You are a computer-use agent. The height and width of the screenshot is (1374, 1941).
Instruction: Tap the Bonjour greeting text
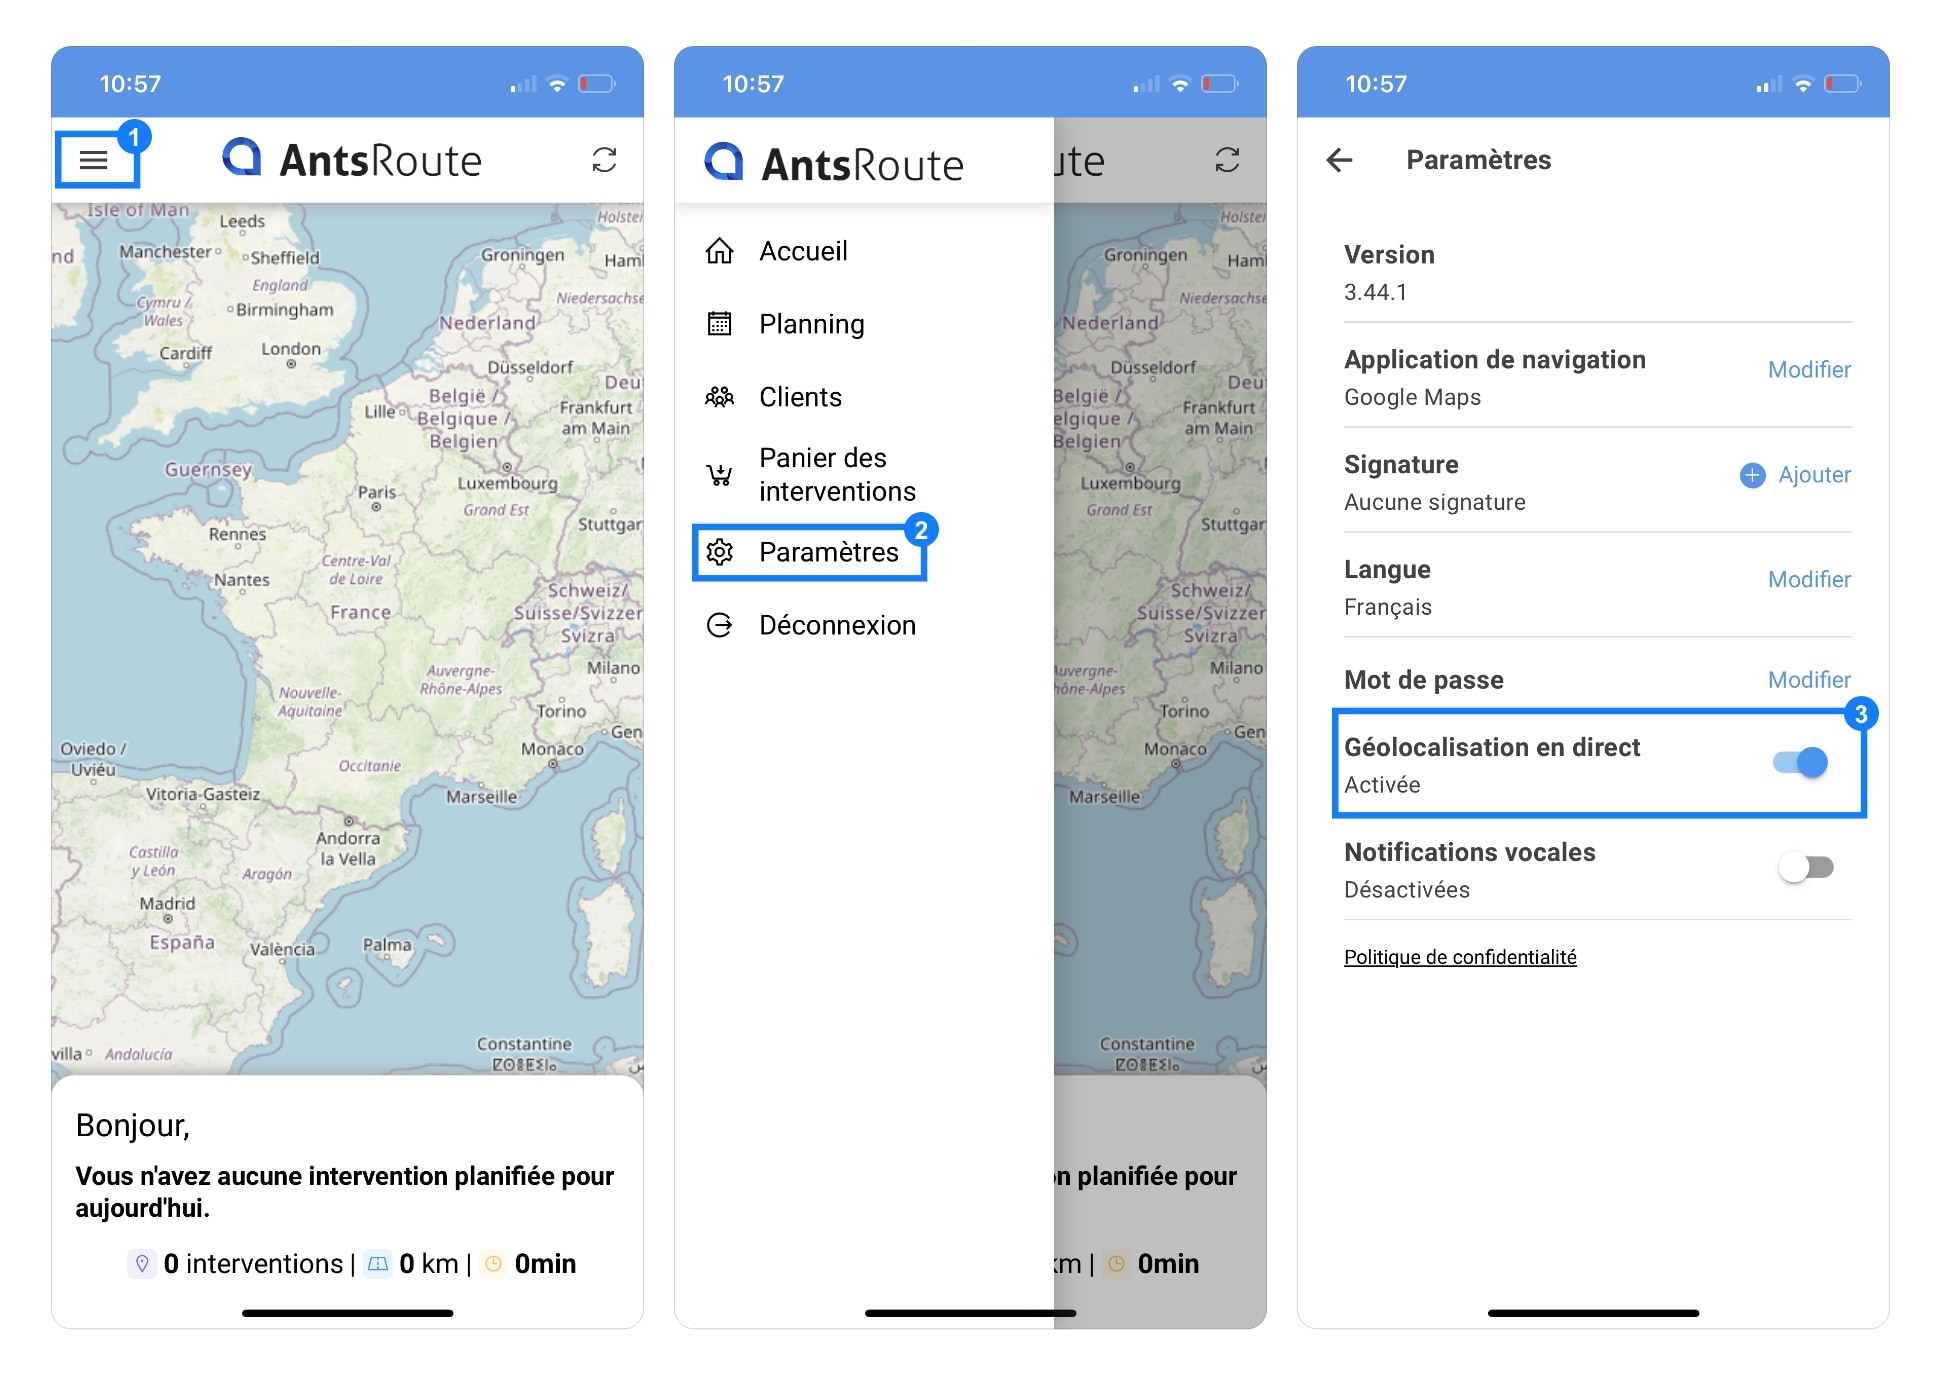[133, 1126]
